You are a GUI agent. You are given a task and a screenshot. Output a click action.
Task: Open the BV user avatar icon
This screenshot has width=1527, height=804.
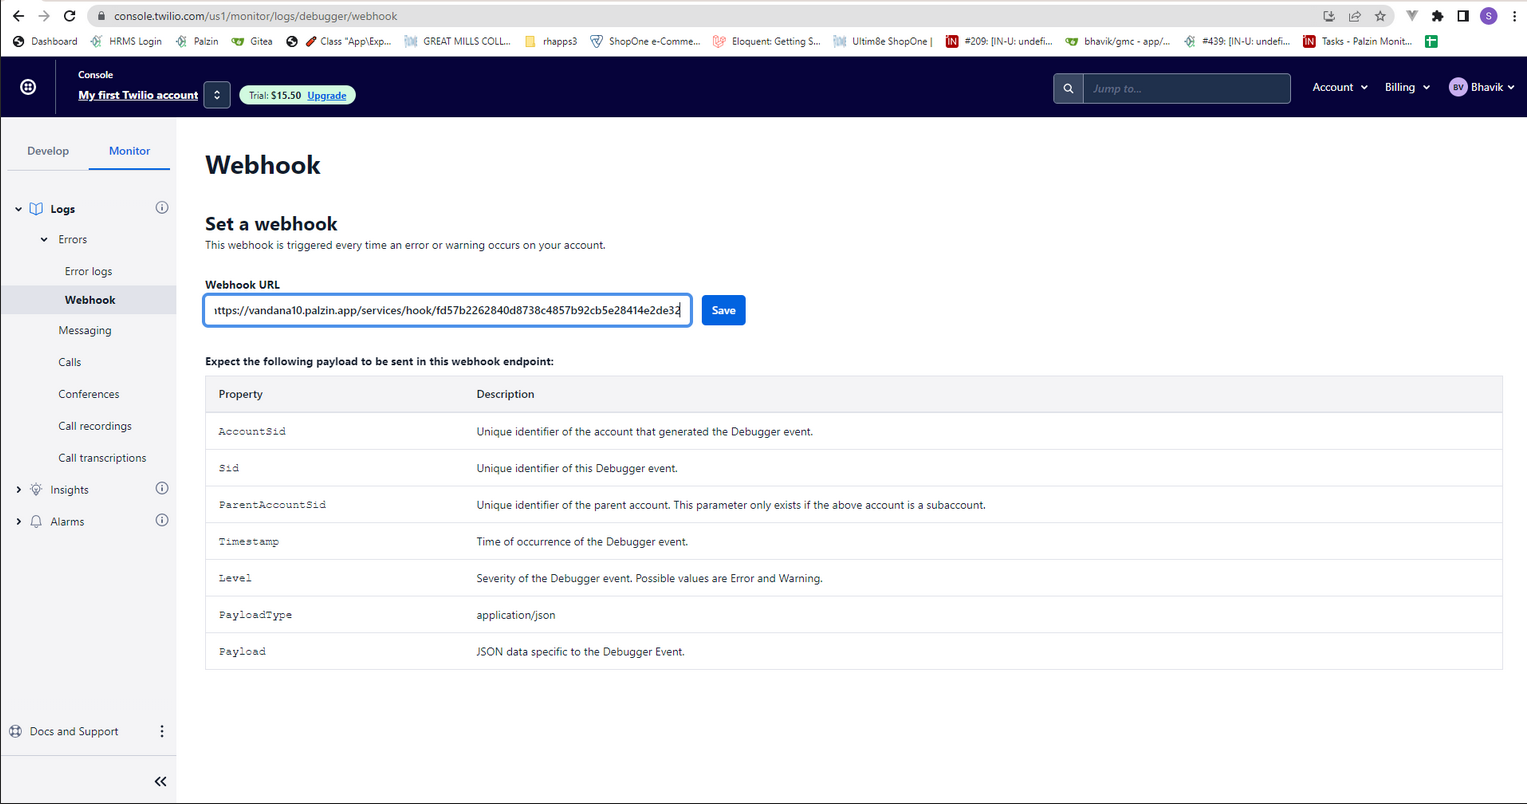coord(1458,88)
